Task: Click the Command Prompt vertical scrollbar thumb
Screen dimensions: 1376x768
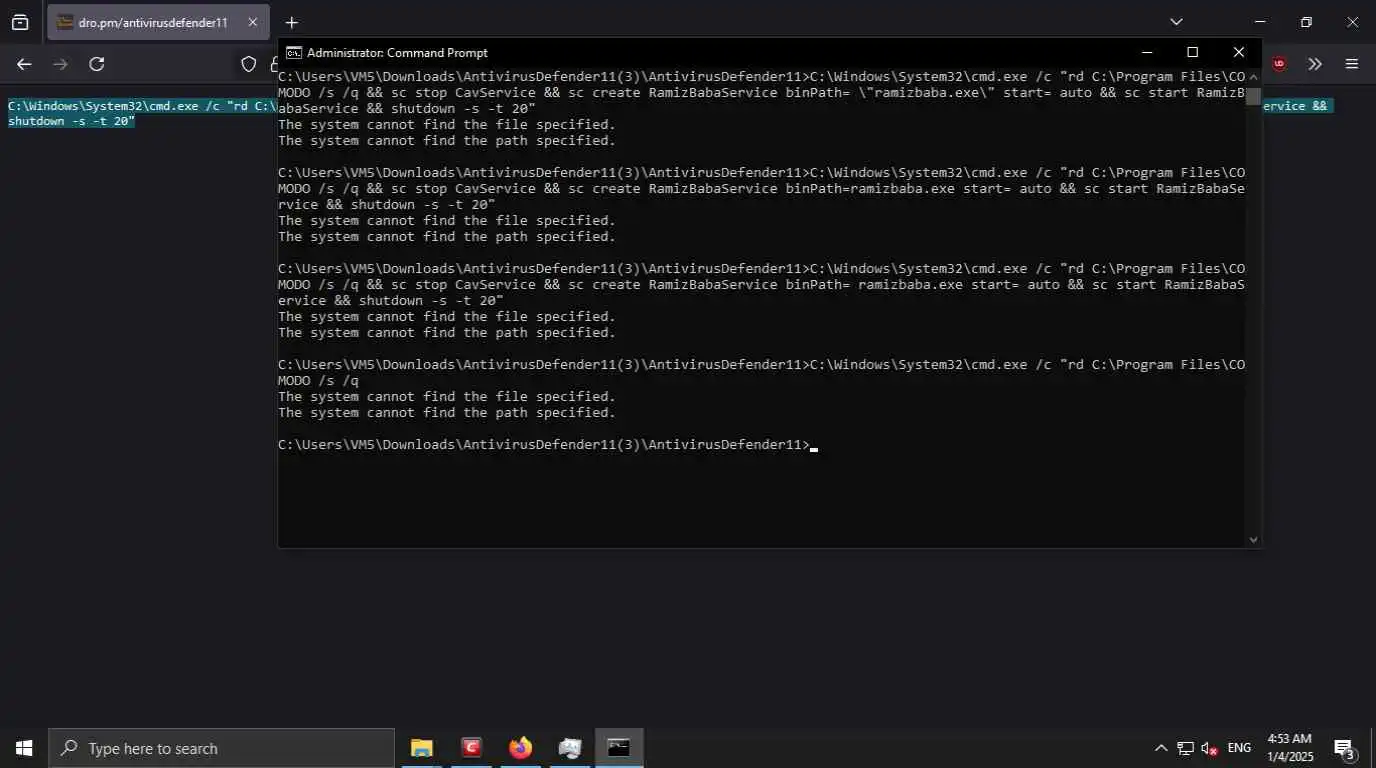Action: click(1253, 95)
